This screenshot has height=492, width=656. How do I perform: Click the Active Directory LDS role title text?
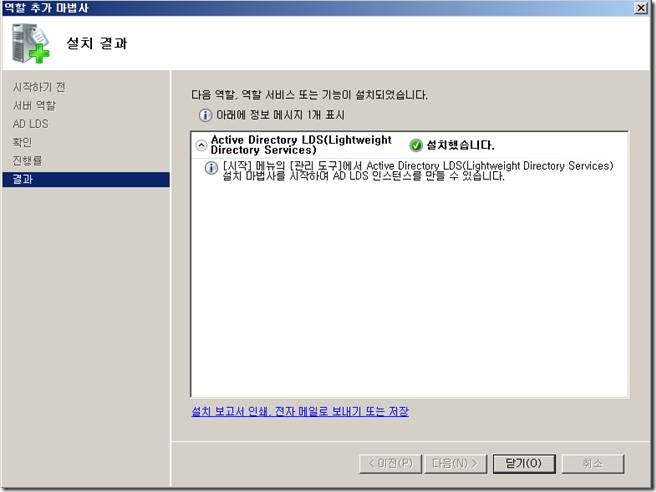click(301, 145)
